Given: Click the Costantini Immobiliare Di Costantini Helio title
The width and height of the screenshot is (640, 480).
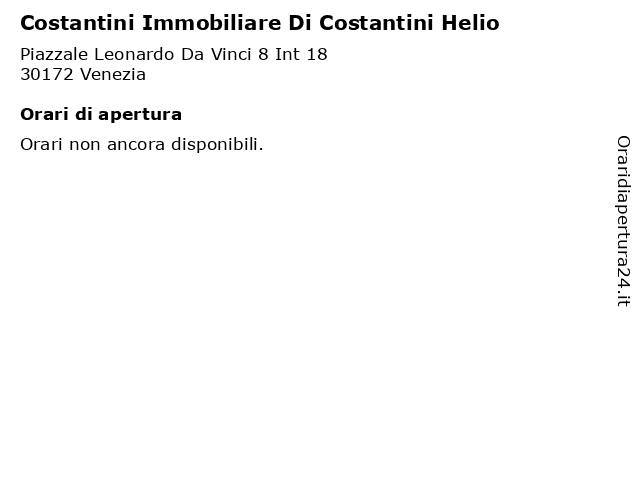Looking at the screenshot, I should click(260, 23).
